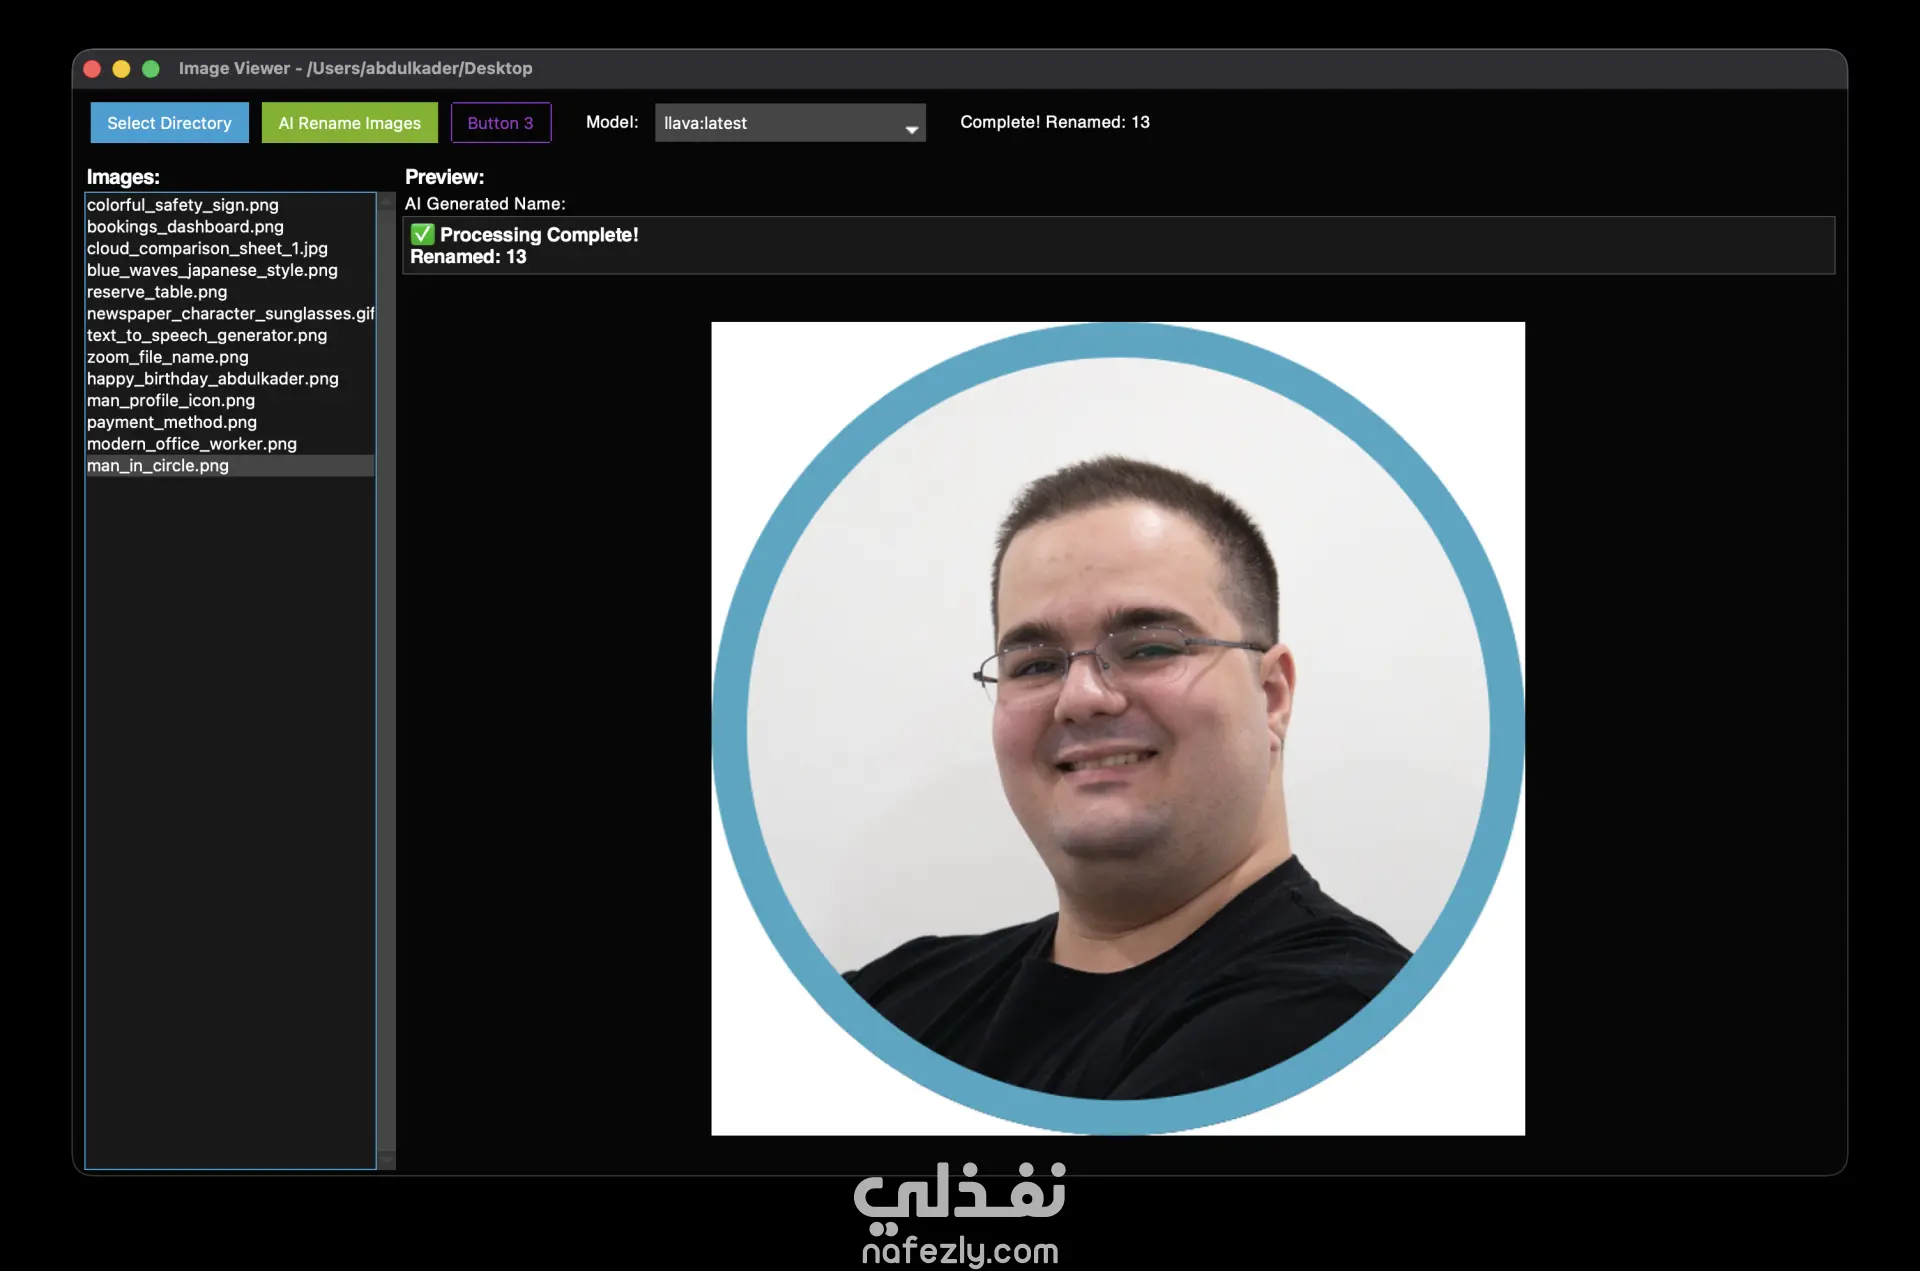Choose happy_birthday_abdulkader.png file
This screenshot has width=1920, height=1271.
pyautogui.click(x=213, y=379)
